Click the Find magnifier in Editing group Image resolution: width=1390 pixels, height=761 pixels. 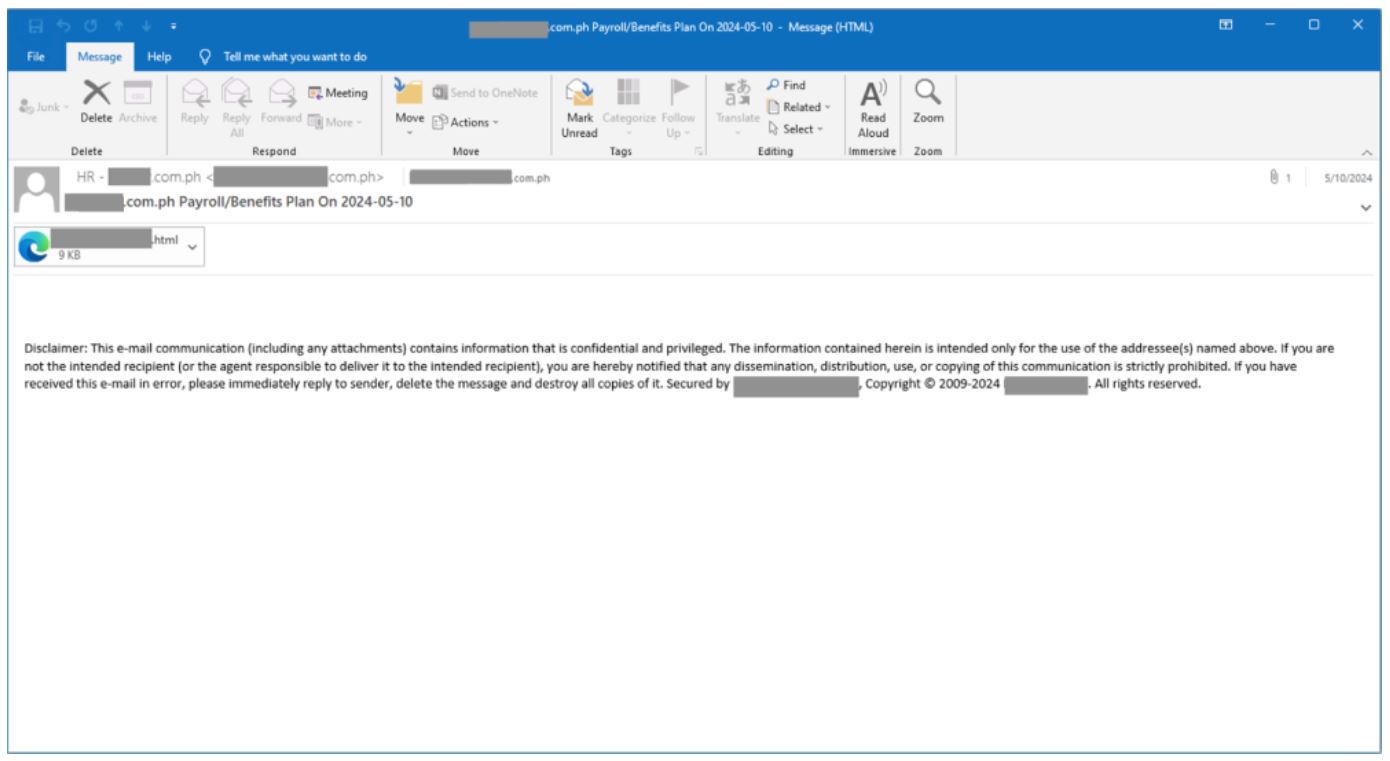point(773,85)
